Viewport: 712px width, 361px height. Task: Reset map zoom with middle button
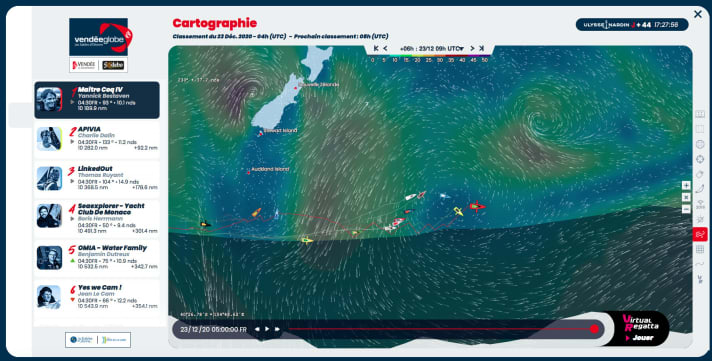pos(686,197)
